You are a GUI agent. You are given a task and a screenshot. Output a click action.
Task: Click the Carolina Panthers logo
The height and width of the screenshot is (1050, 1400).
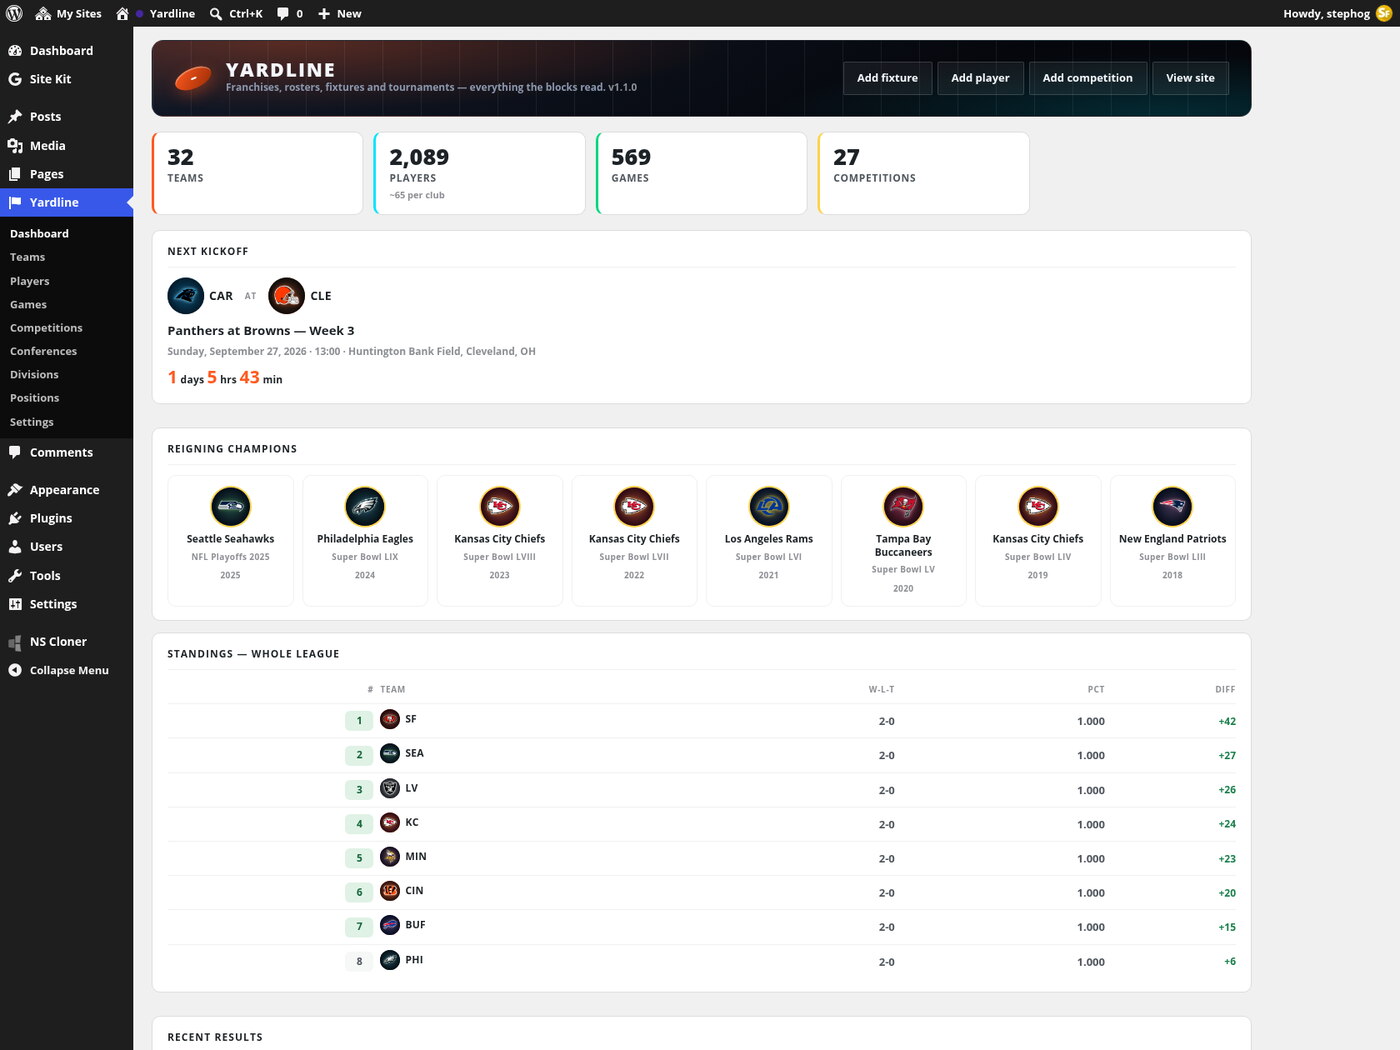click(186, 296)
